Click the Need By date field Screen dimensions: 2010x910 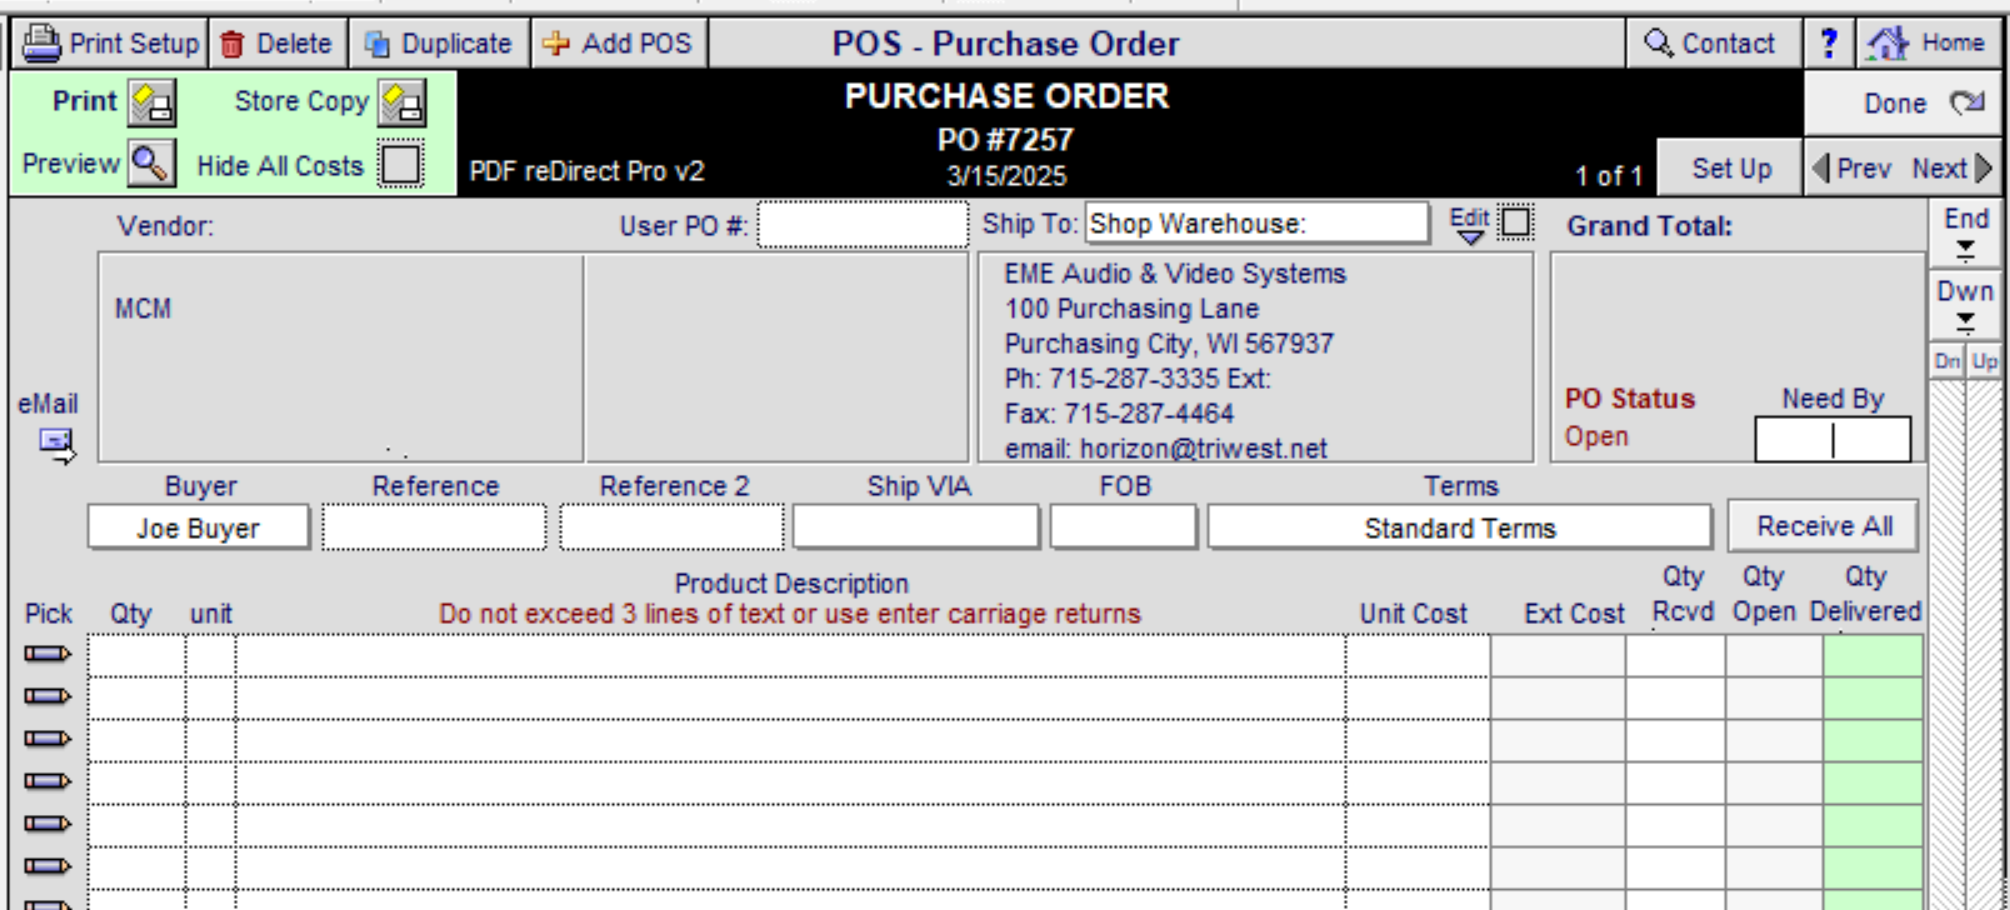(1832, 440)
